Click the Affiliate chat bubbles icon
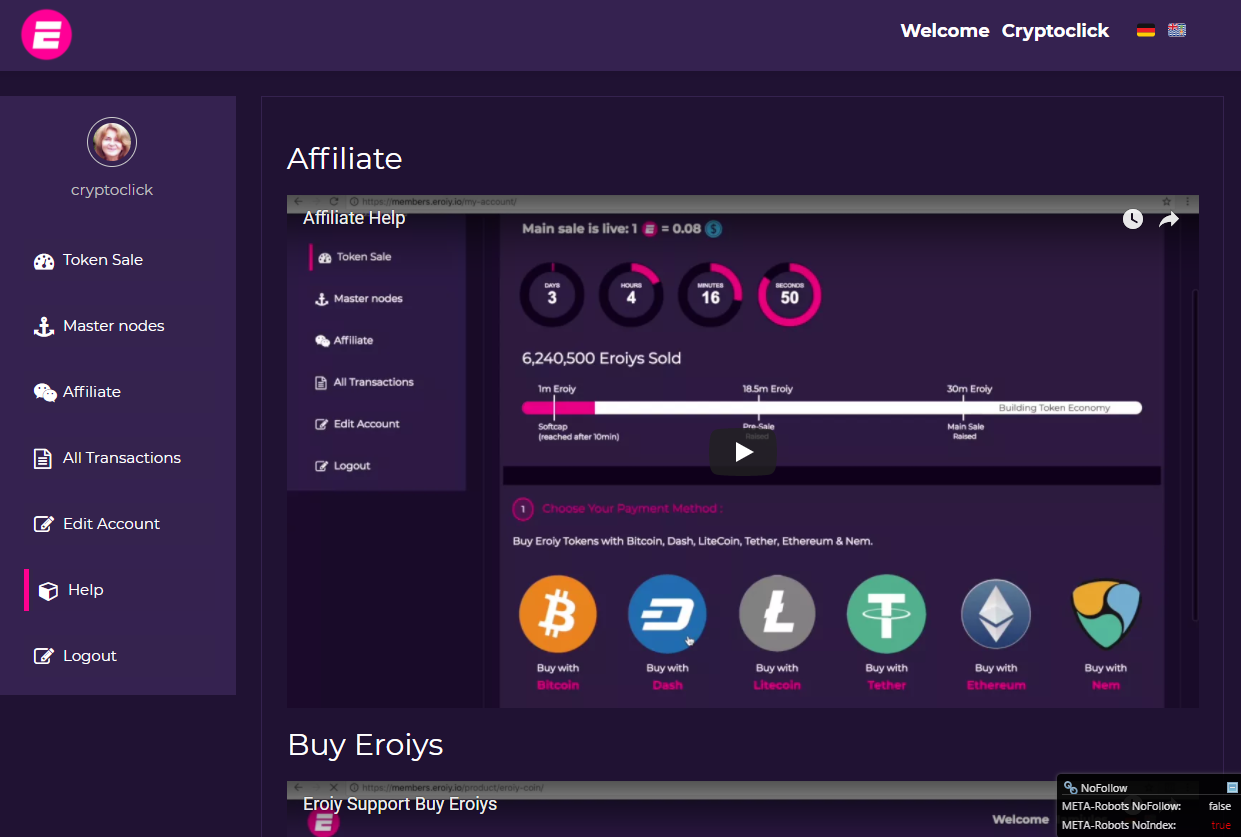Viewport: 1241px width, 837px height. tap(45, 393)
